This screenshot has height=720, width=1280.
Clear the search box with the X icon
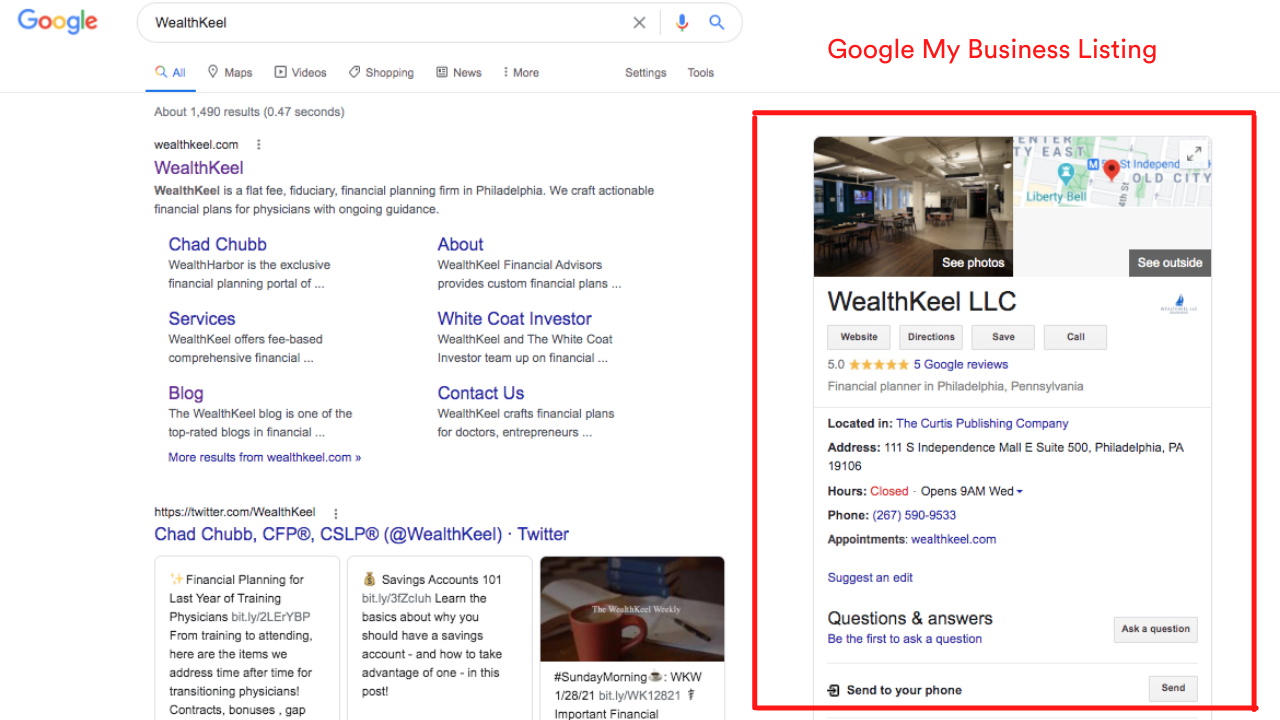639,22
